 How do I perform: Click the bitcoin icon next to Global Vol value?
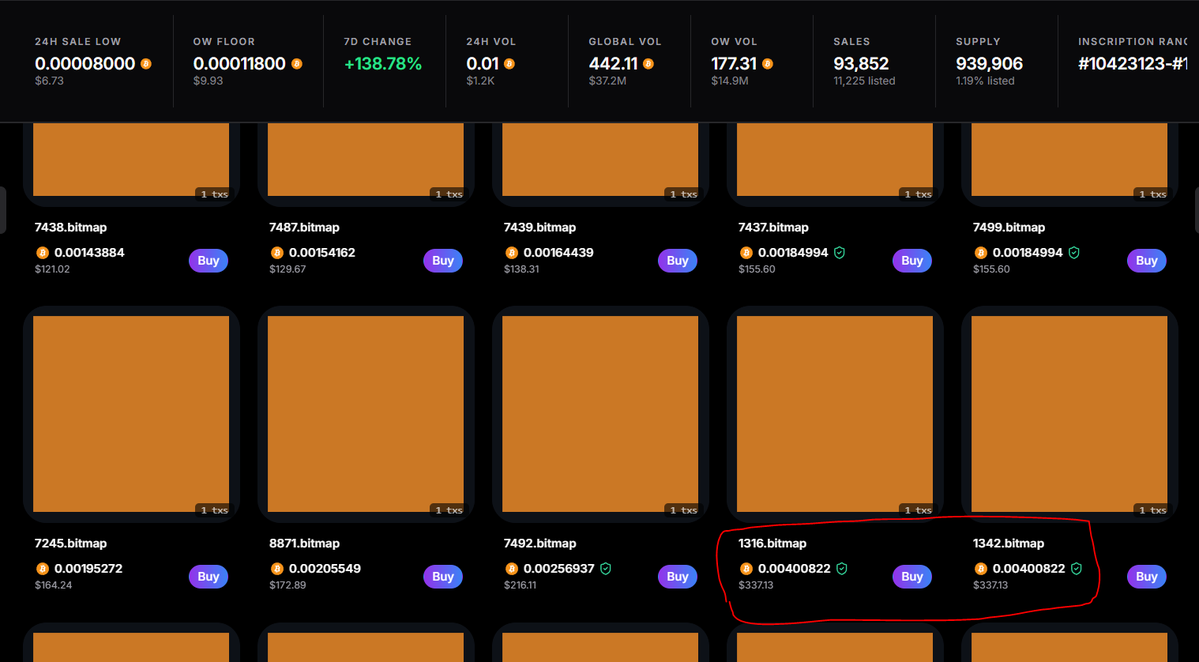[x=648, y=64]
